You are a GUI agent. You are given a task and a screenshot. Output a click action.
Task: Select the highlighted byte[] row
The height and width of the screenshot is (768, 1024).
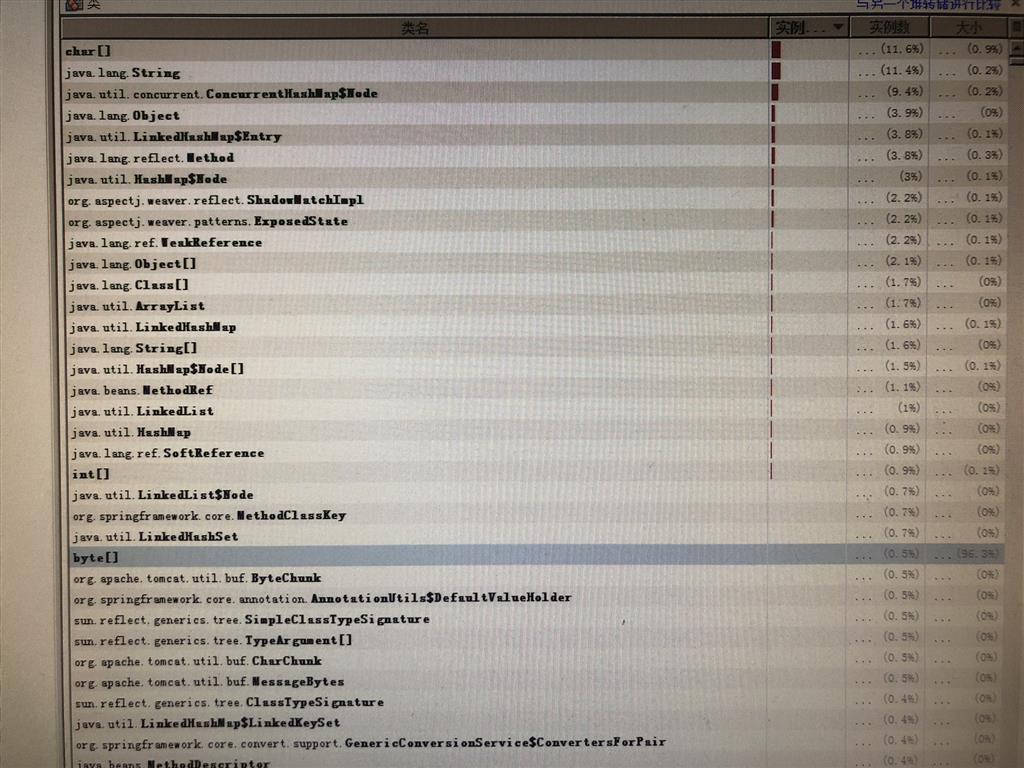[x=536, y=556]
